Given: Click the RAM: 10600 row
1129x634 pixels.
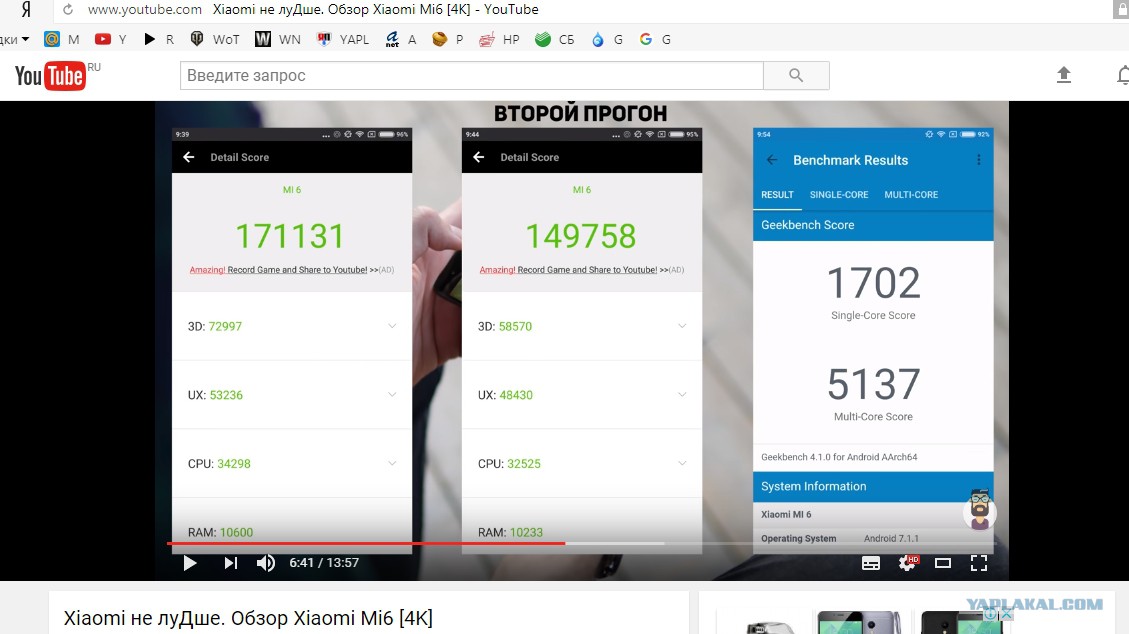Looking at the screenshot, I should tap(292, 533).
